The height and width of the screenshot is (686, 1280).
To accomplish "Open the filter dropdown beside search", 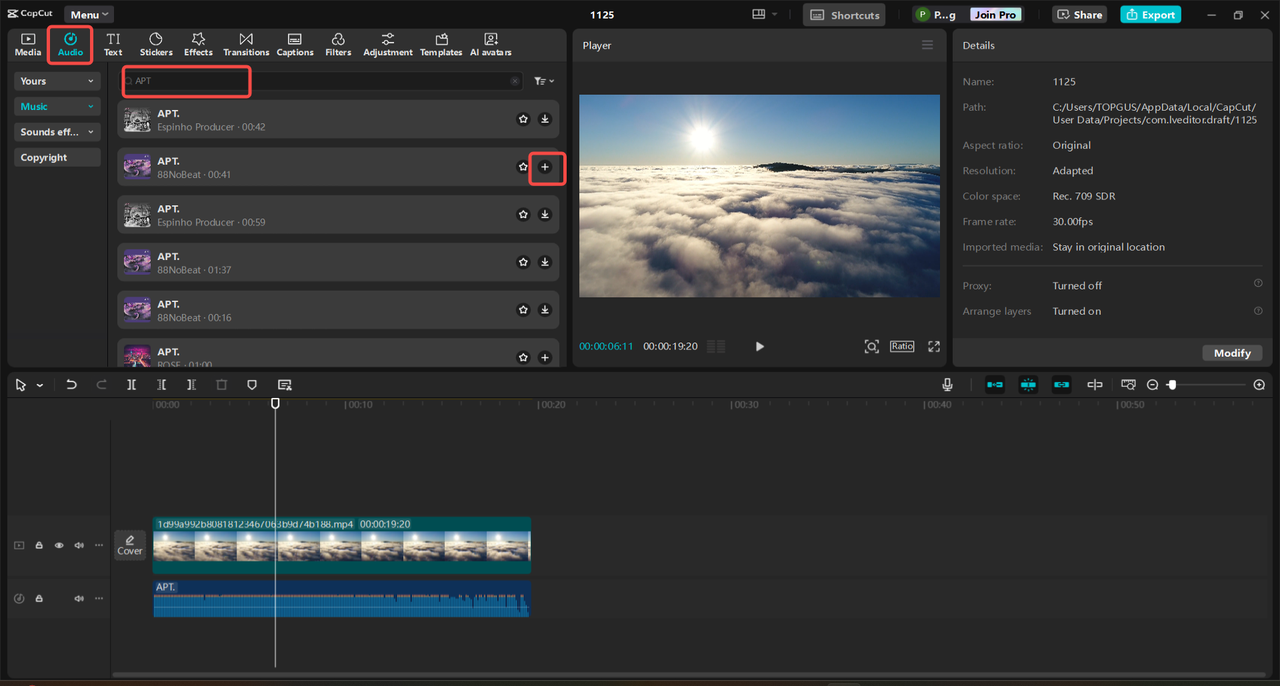I will click(x=544, y=81).
